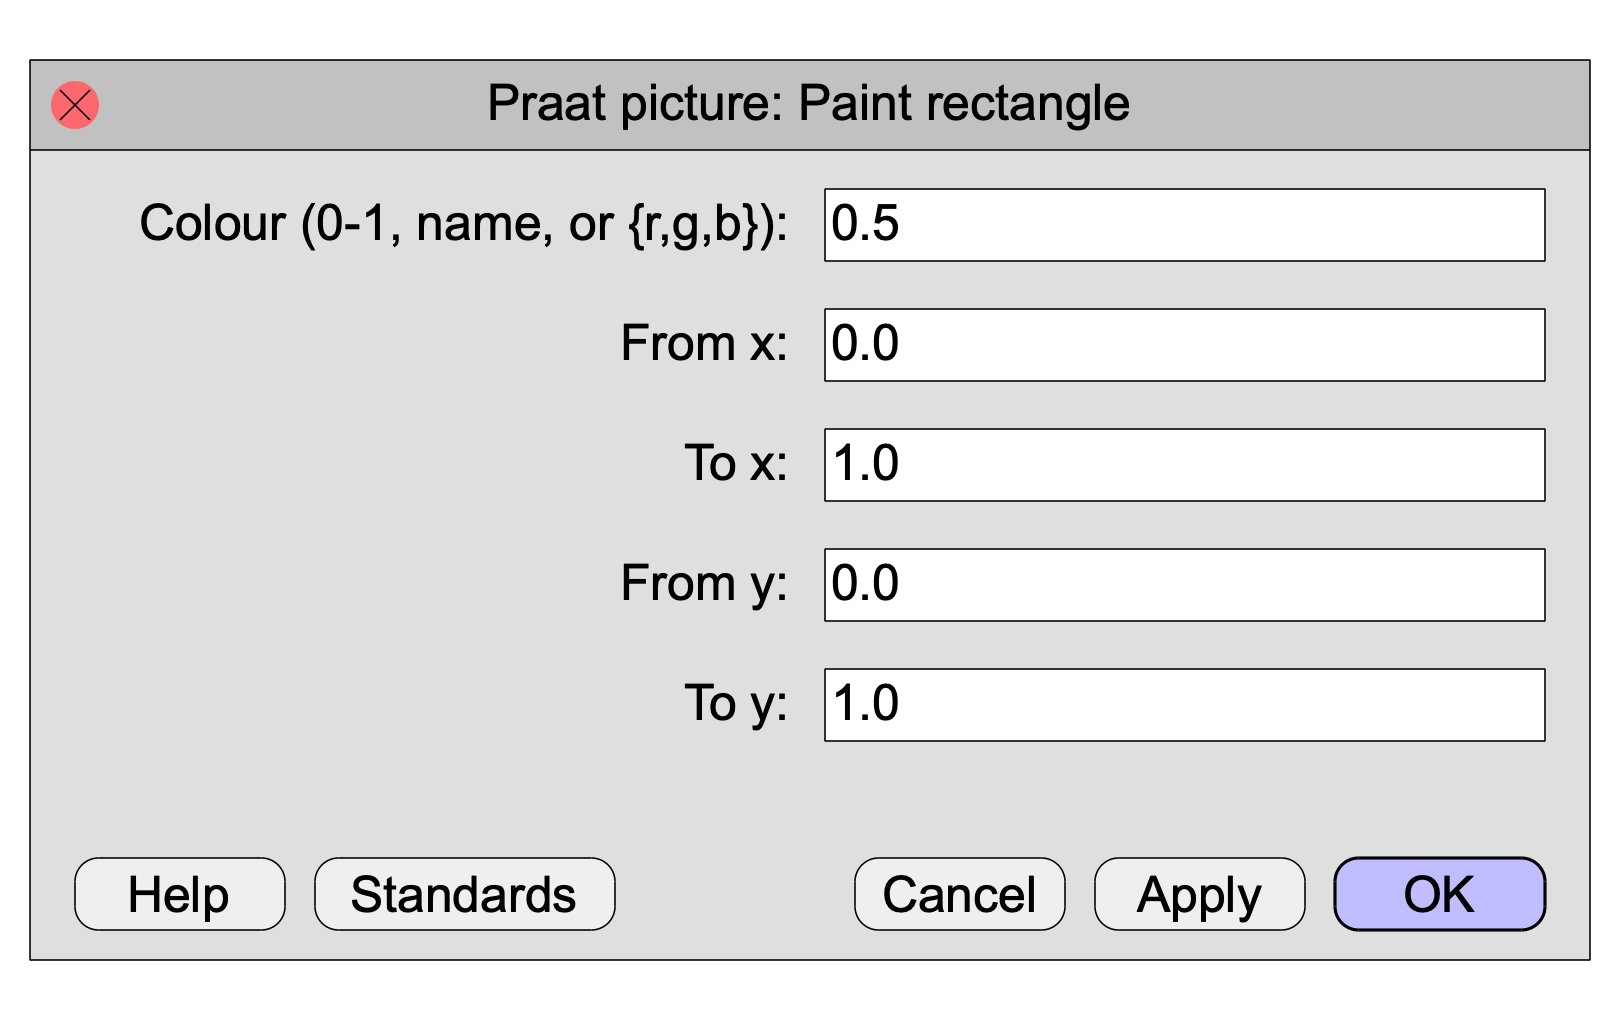Place cursor on the 0.5 colour value

point(866,224)
